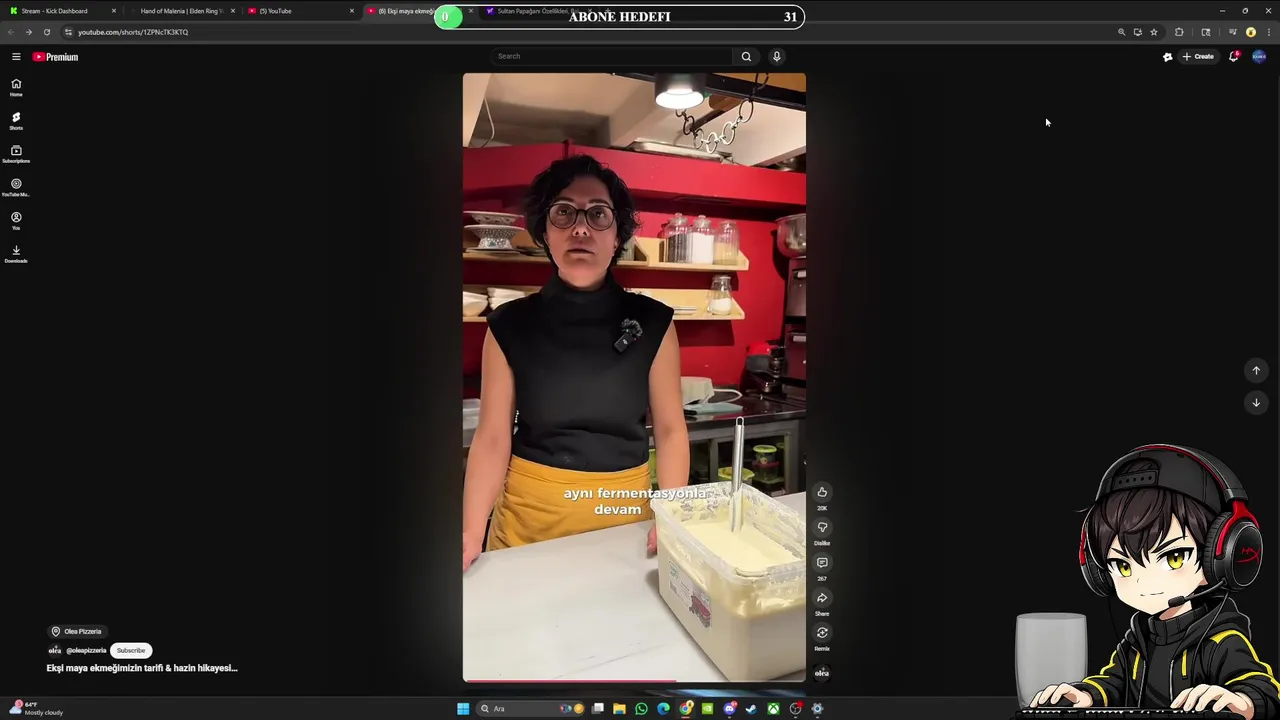Start voice search with microphone icon
Viewport: 1280px width, 720px height.
tap(776, 57)
